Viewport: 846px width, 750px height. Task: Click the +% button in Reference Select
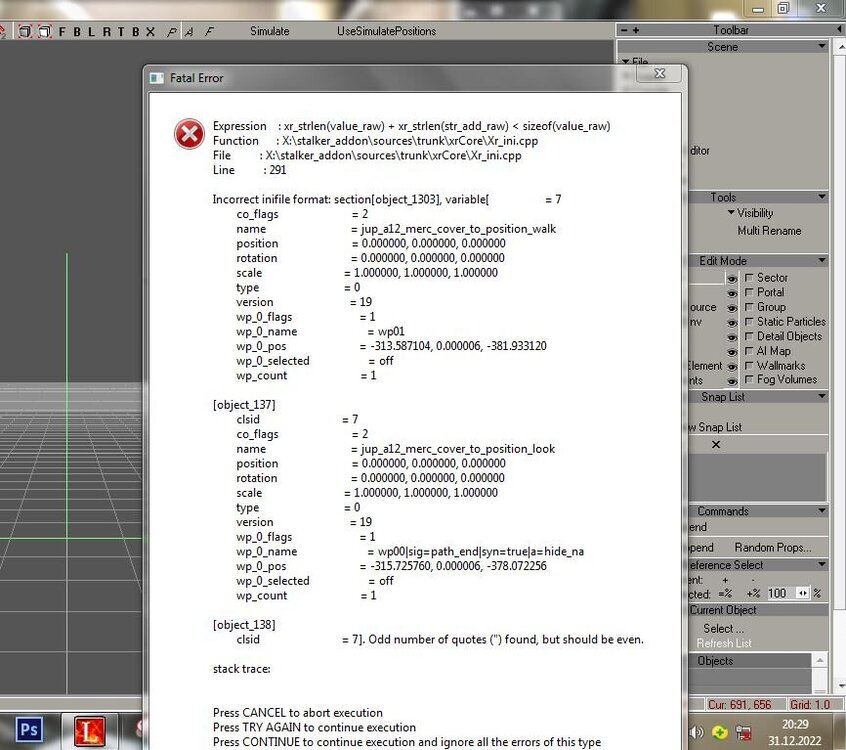pyautogui.click(x=753, y=594)
